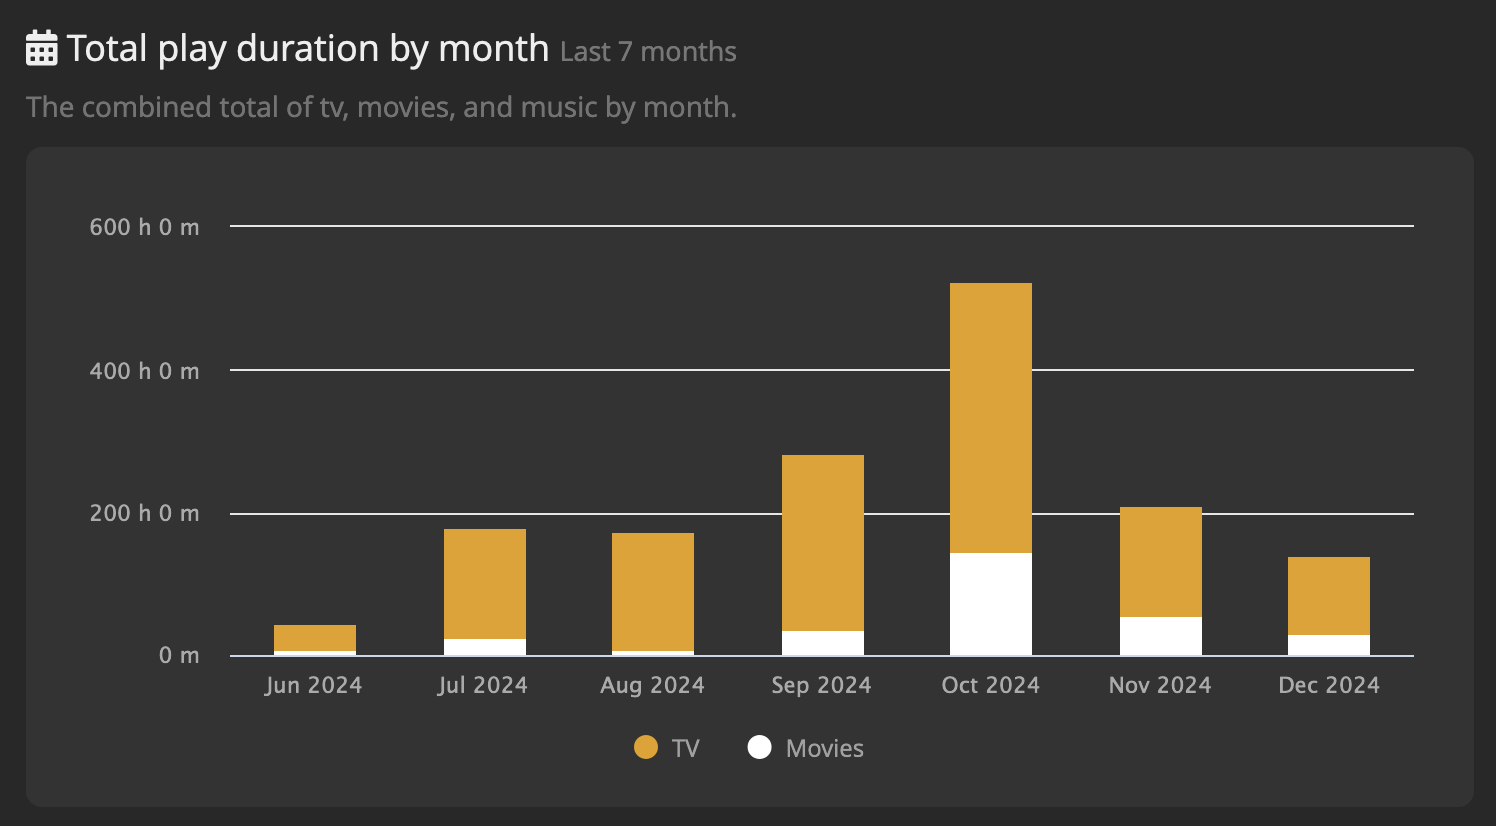
Task: Select the Nov 2024 TV bar segment
Action: tap(1160, 562)
